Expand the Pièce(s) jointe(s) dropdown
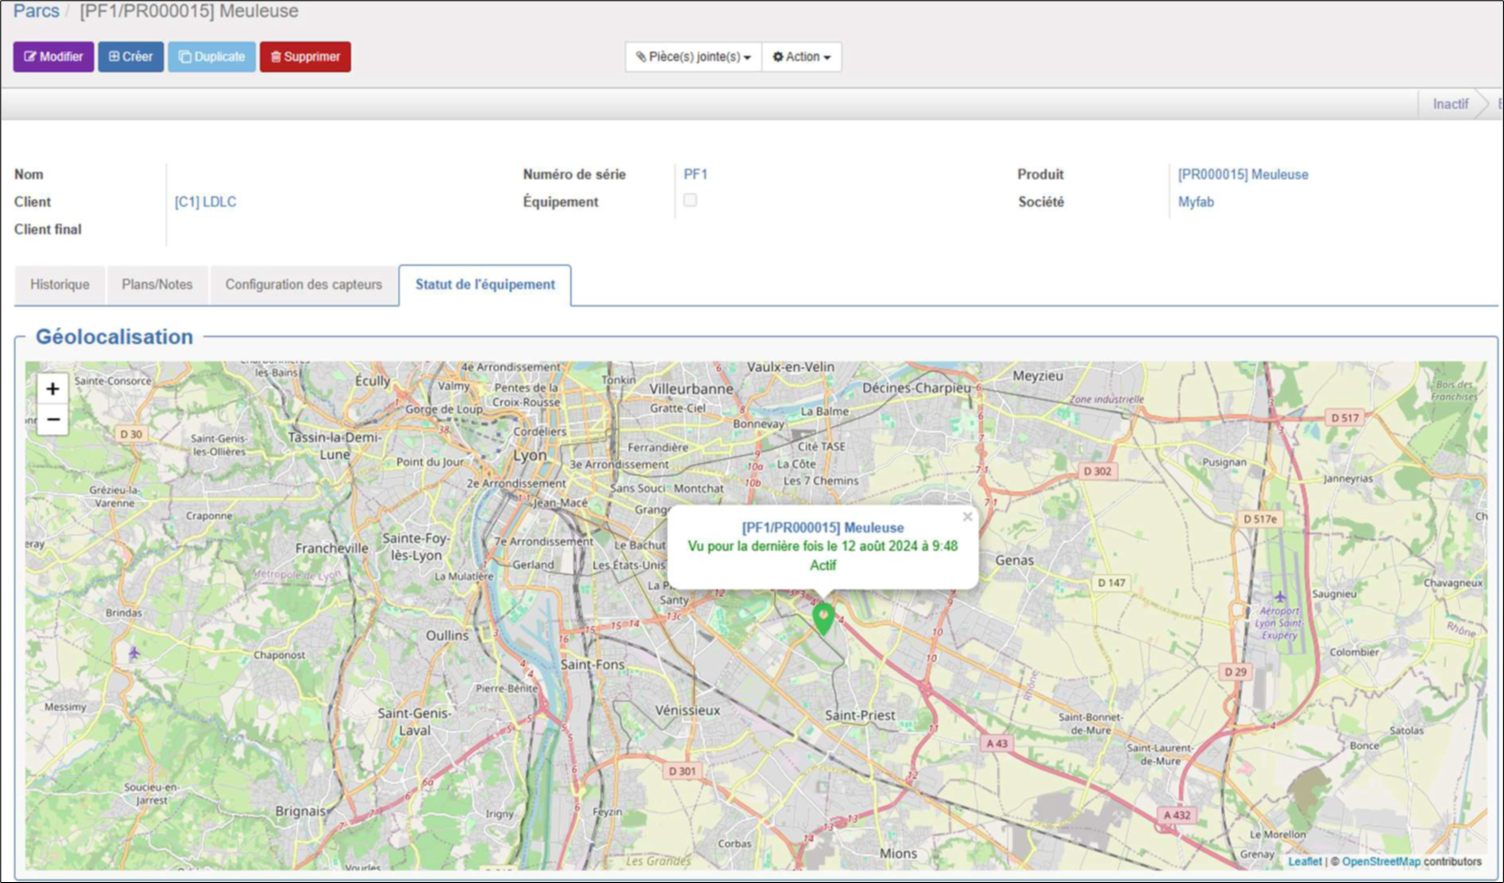 tap(693, 57)
